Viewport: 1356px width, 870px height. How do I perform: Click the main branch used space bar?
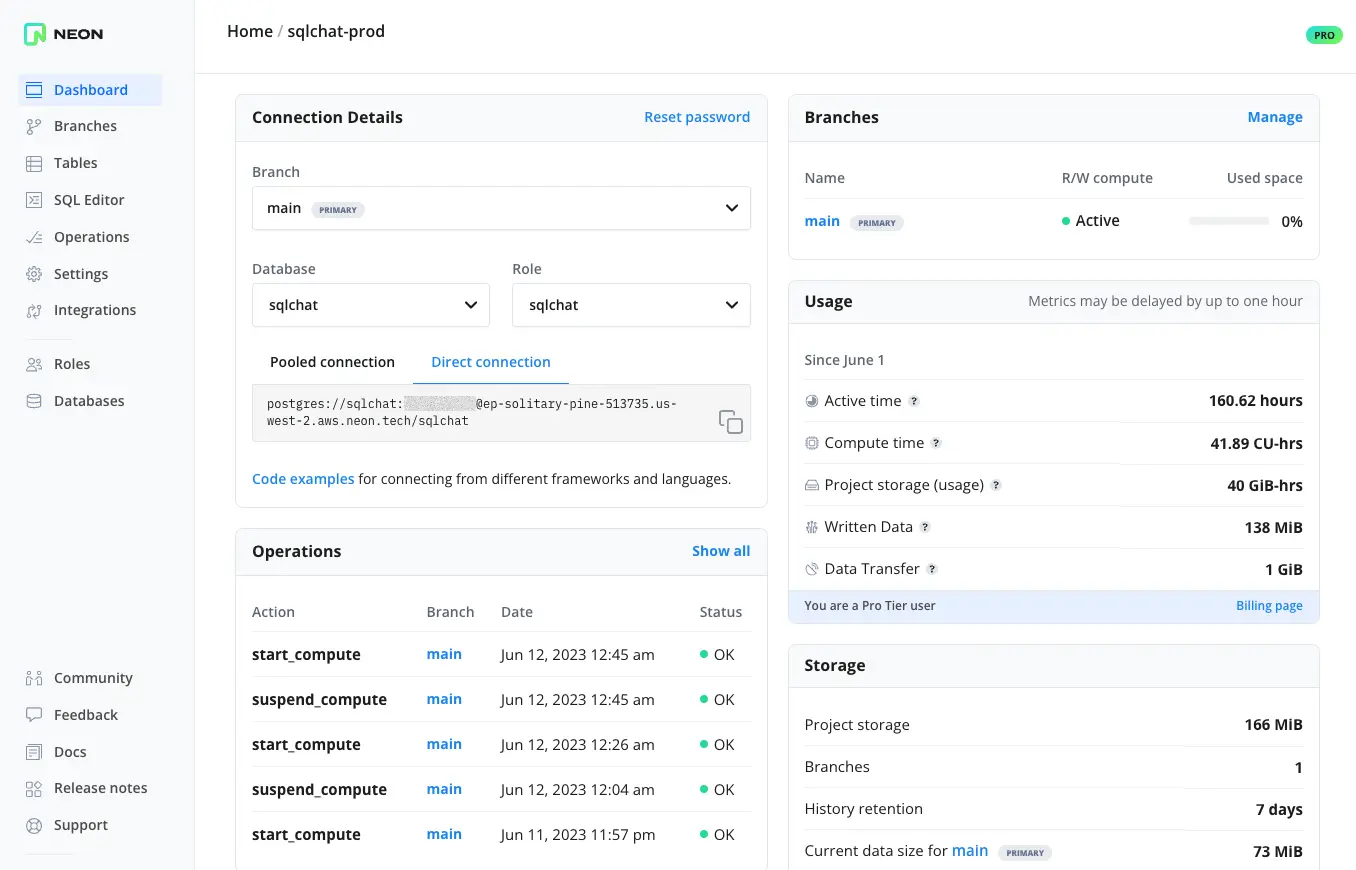pyautogui.click(x=1229, y=221)
